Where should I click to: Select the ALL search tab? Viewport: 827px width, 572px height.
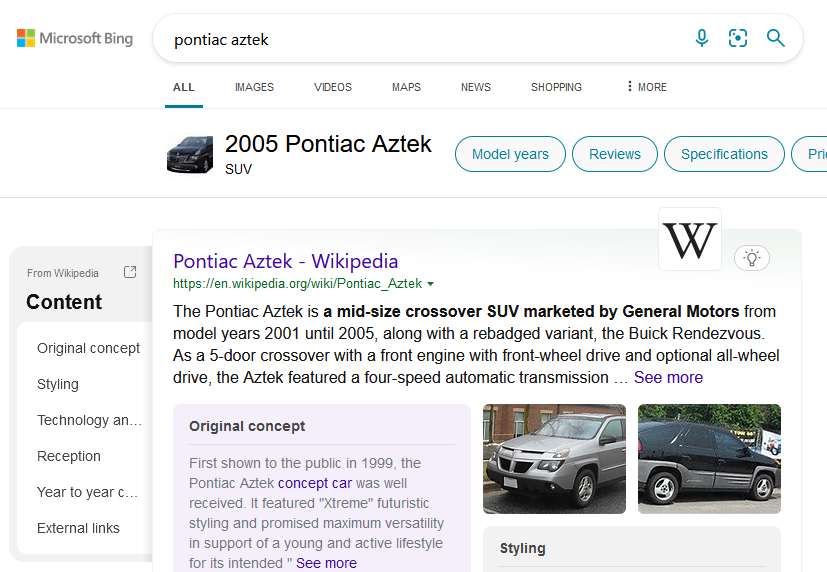(184, 87)
